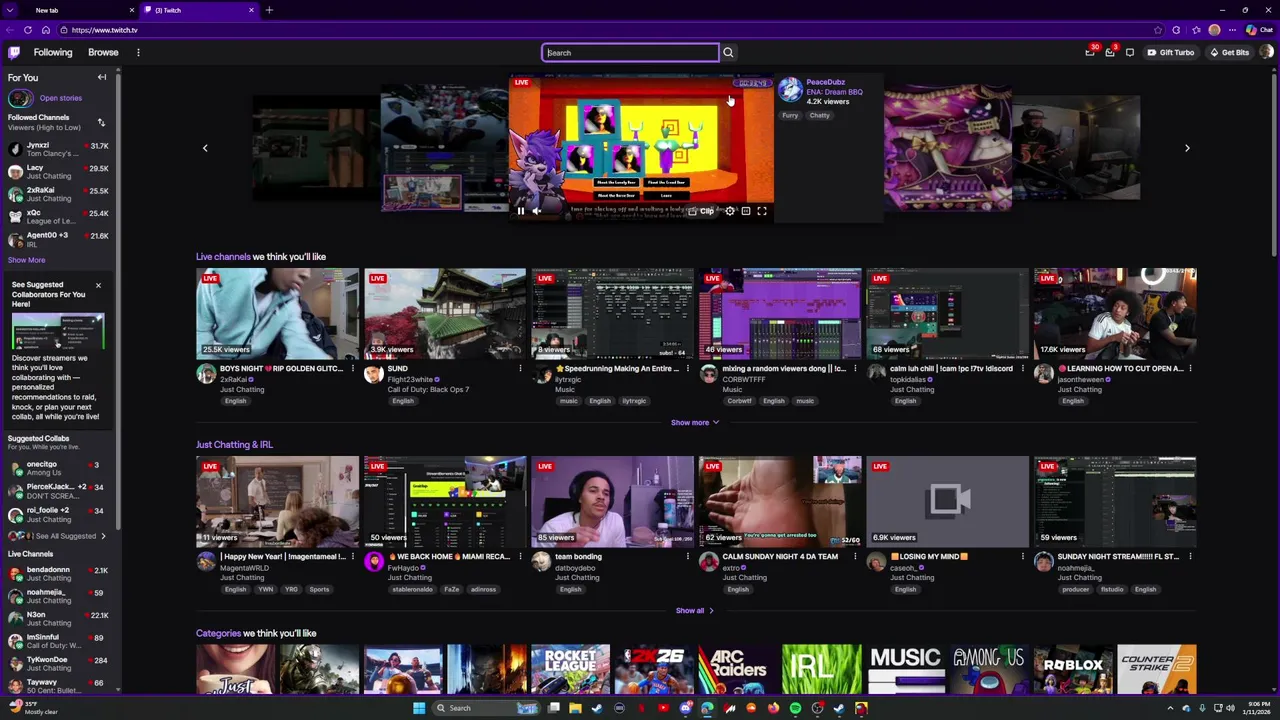Open stories in the sidebar
The image size is (1280, 720).
pyautogui.click(x=46, y=98)
